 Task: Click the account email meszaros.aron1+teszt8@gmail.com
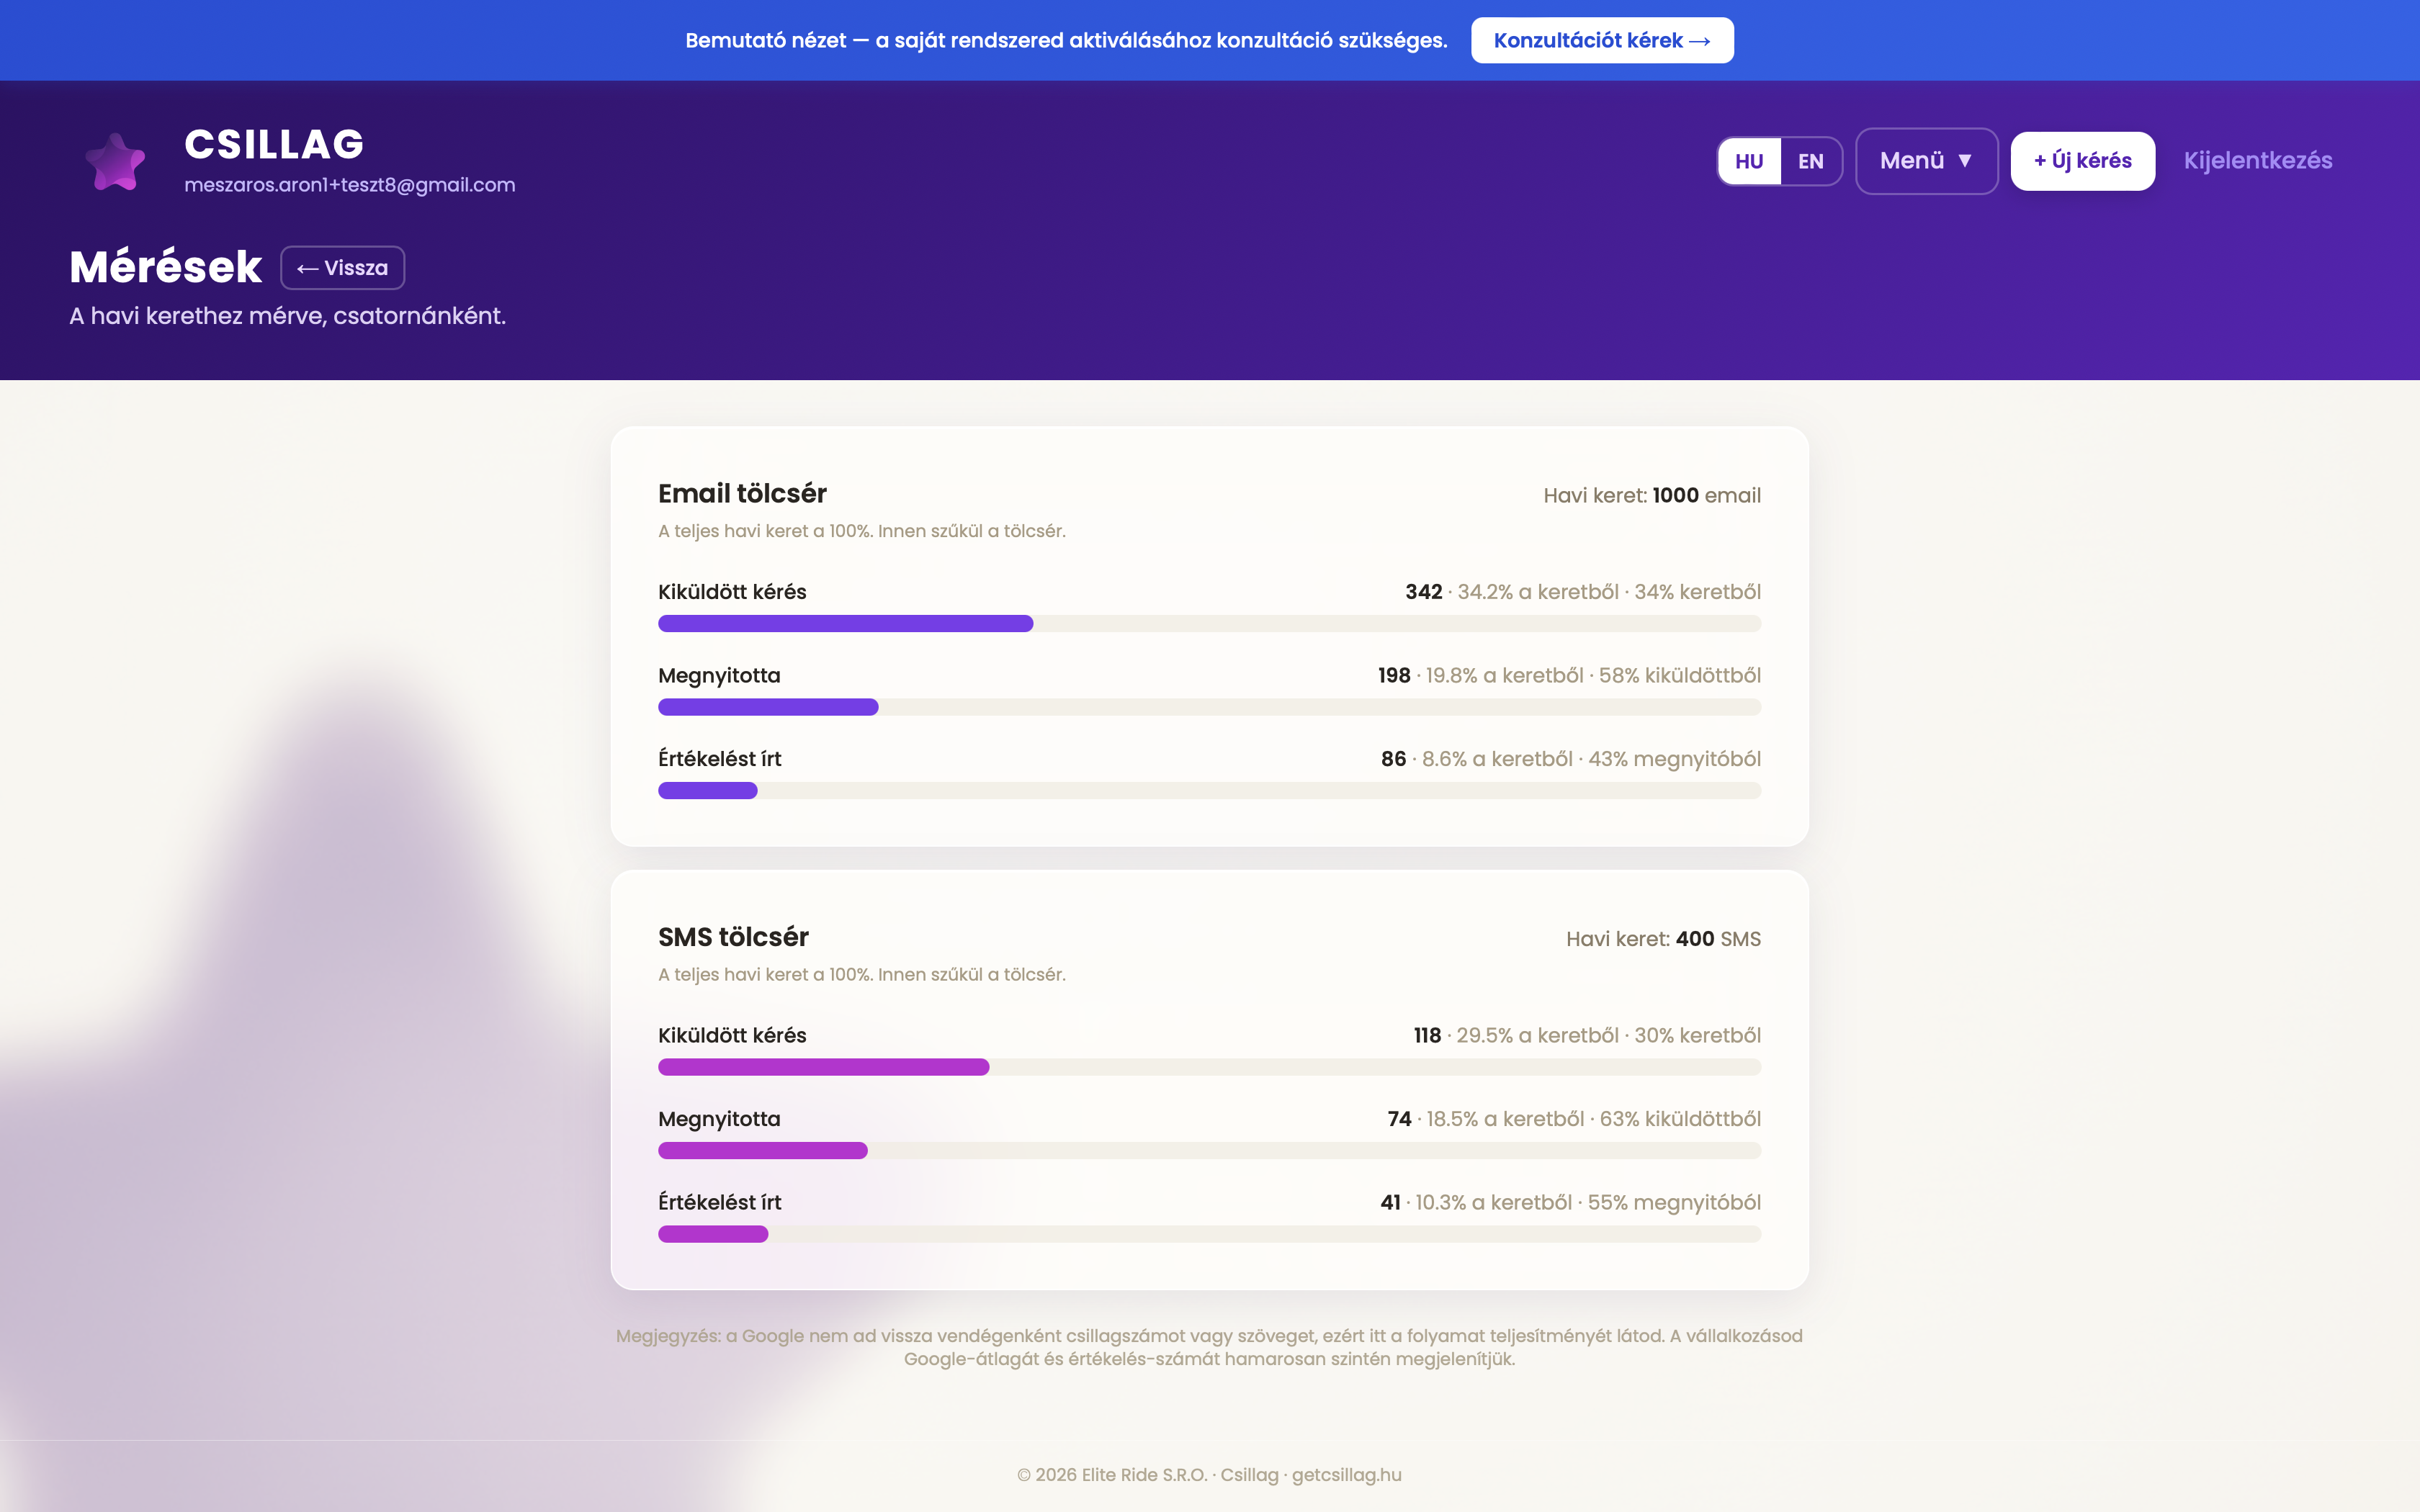(350, 185)
